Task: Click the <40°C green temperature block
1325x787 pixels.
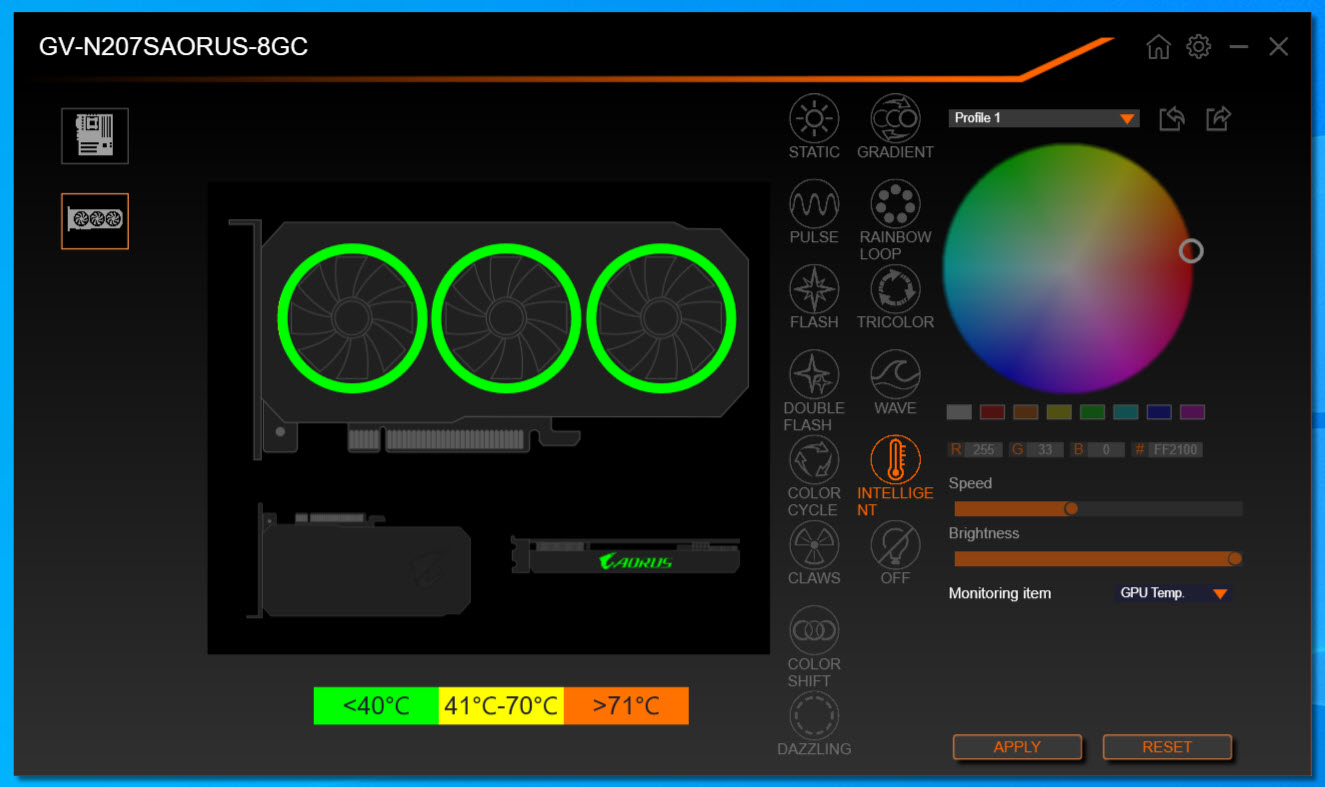Action: click(x=376, y=706)
